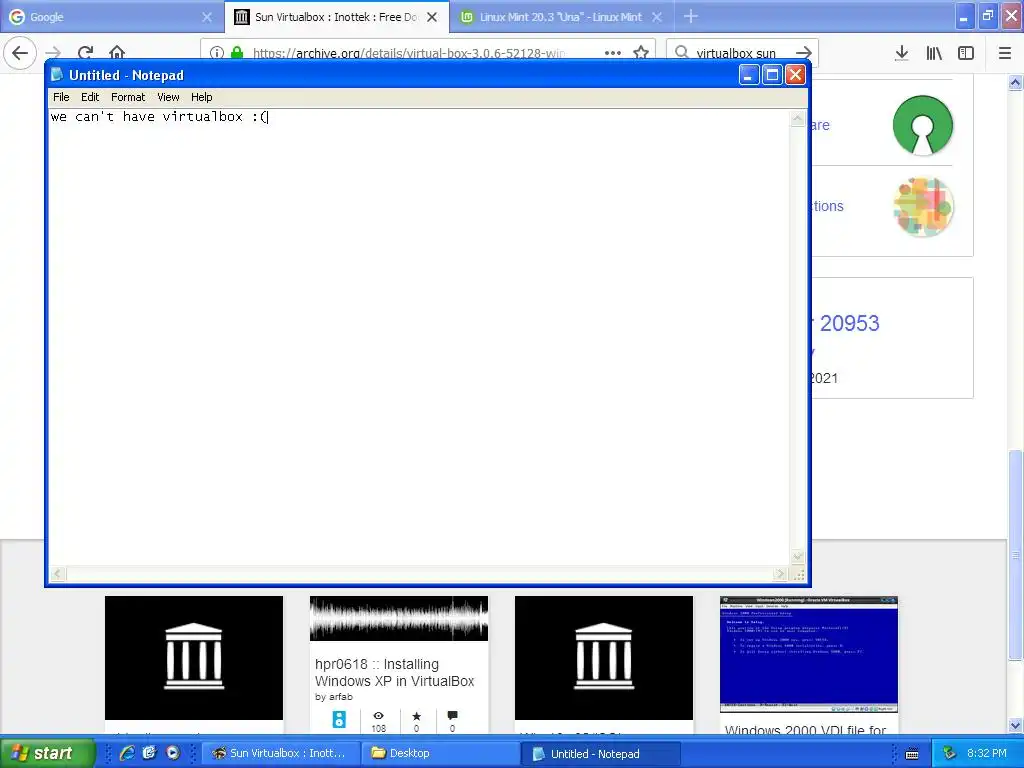Screen dimensions: 1024x768
Task: Open the hpr0618 audio waveform thumbnail
Action: [399, 618]
